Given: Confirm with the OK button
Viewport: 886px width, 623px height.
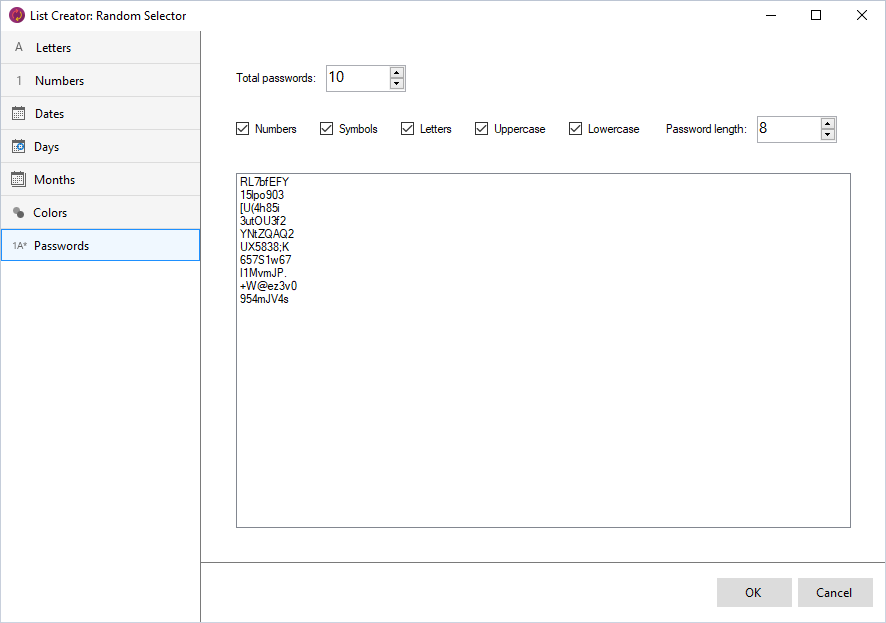Looking at the screenshot, I should [754, 592].
